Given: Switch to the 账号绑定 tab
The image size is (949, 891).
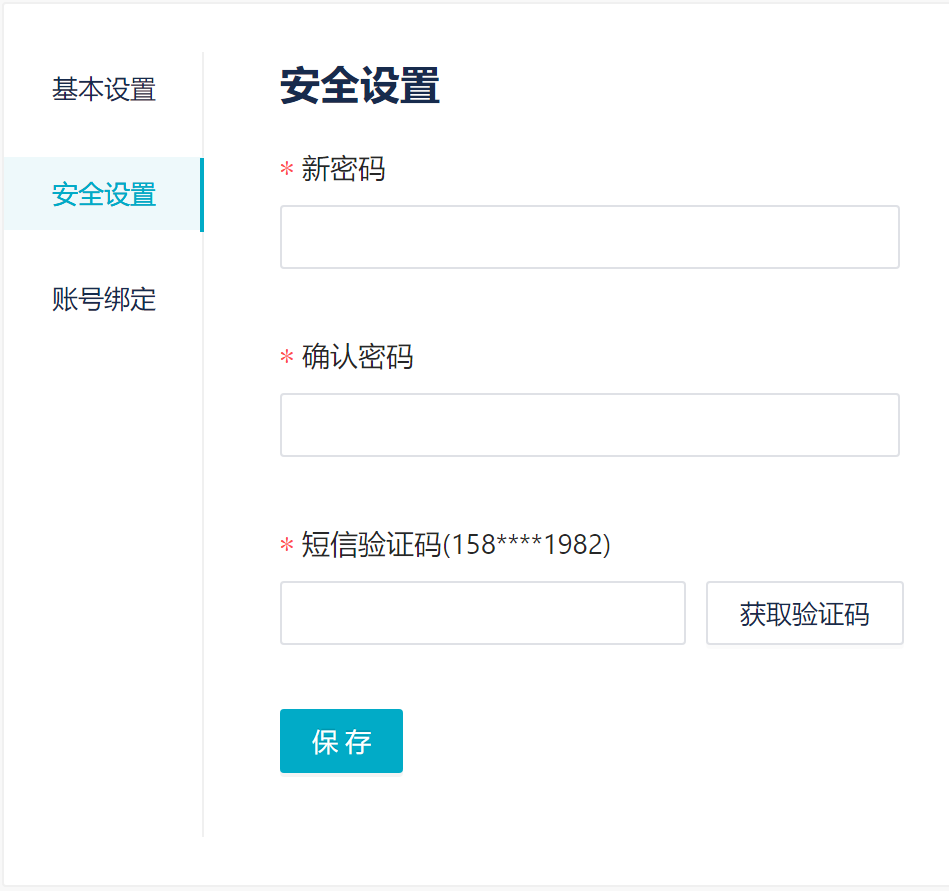Looking at the screenshot, I should point(104,299).
